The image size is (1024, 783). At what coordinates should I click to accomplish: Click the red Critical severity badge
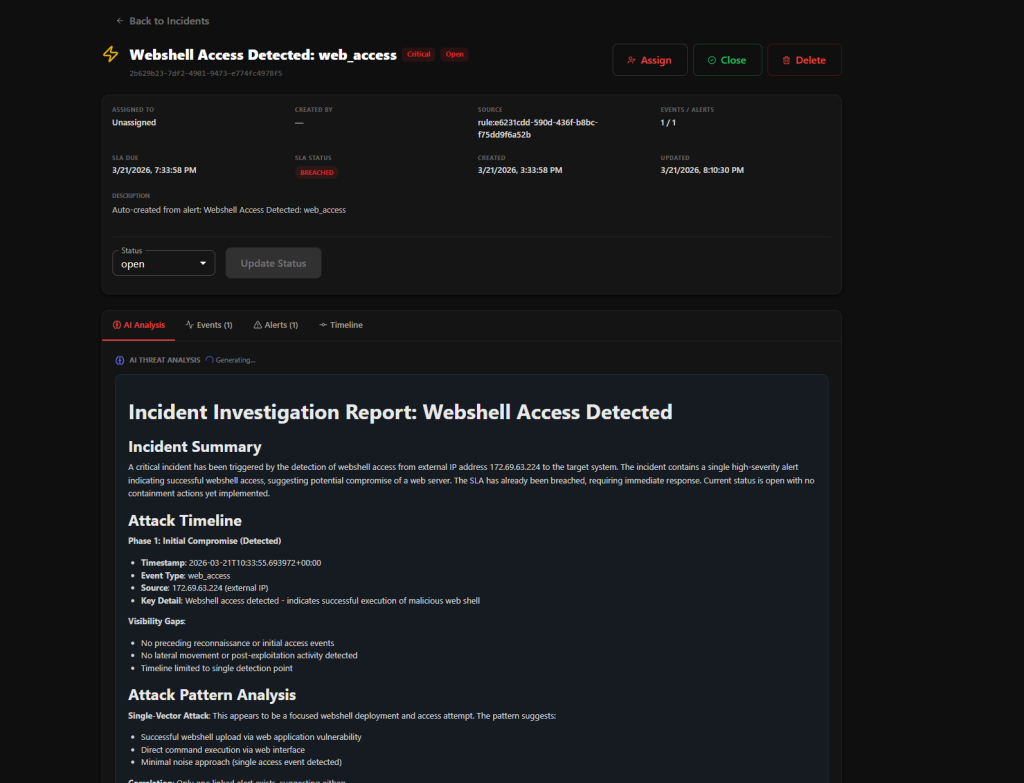click(419, 55)
